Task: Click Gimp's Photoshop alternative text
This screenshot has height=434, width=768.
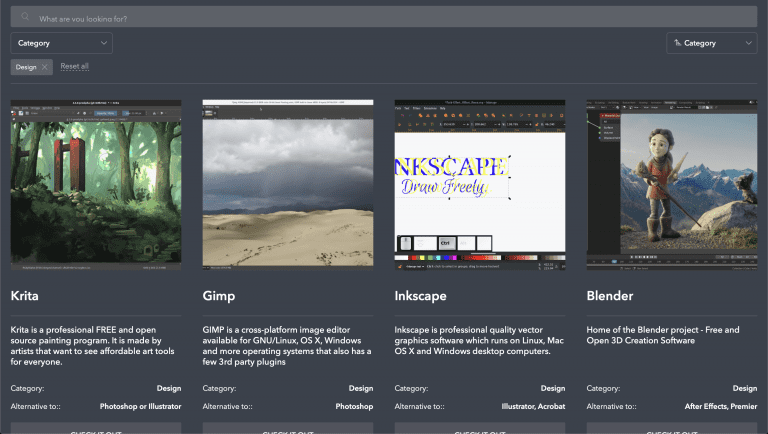Action: [354, 406]
